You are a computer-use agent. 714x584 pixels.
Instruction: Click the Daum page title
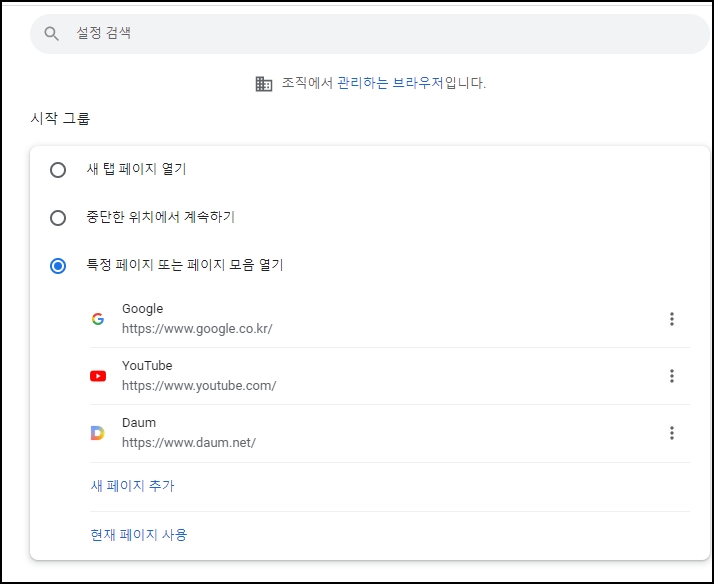139,422
